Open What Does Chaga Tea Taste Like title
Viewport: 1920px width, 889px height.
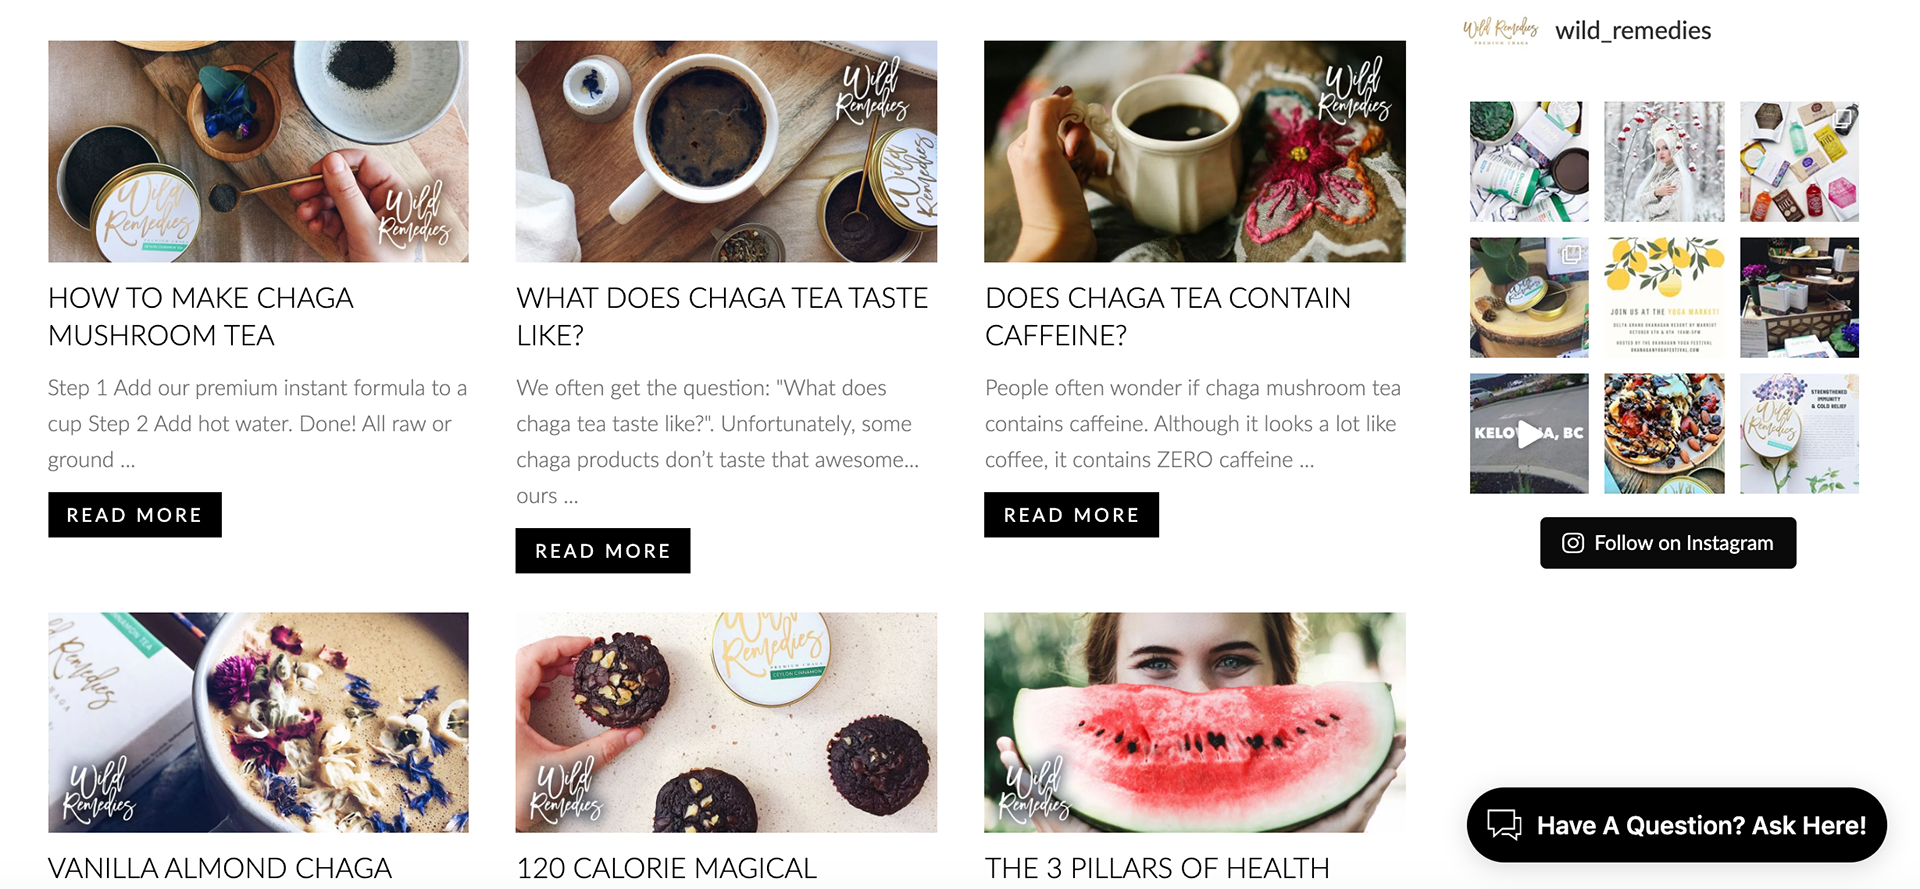click(x=722, y=316)
